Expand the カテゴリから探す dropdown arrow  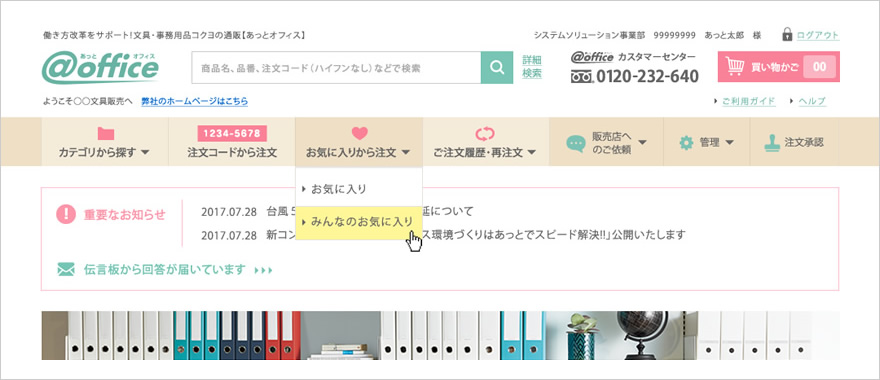[145, 152]
